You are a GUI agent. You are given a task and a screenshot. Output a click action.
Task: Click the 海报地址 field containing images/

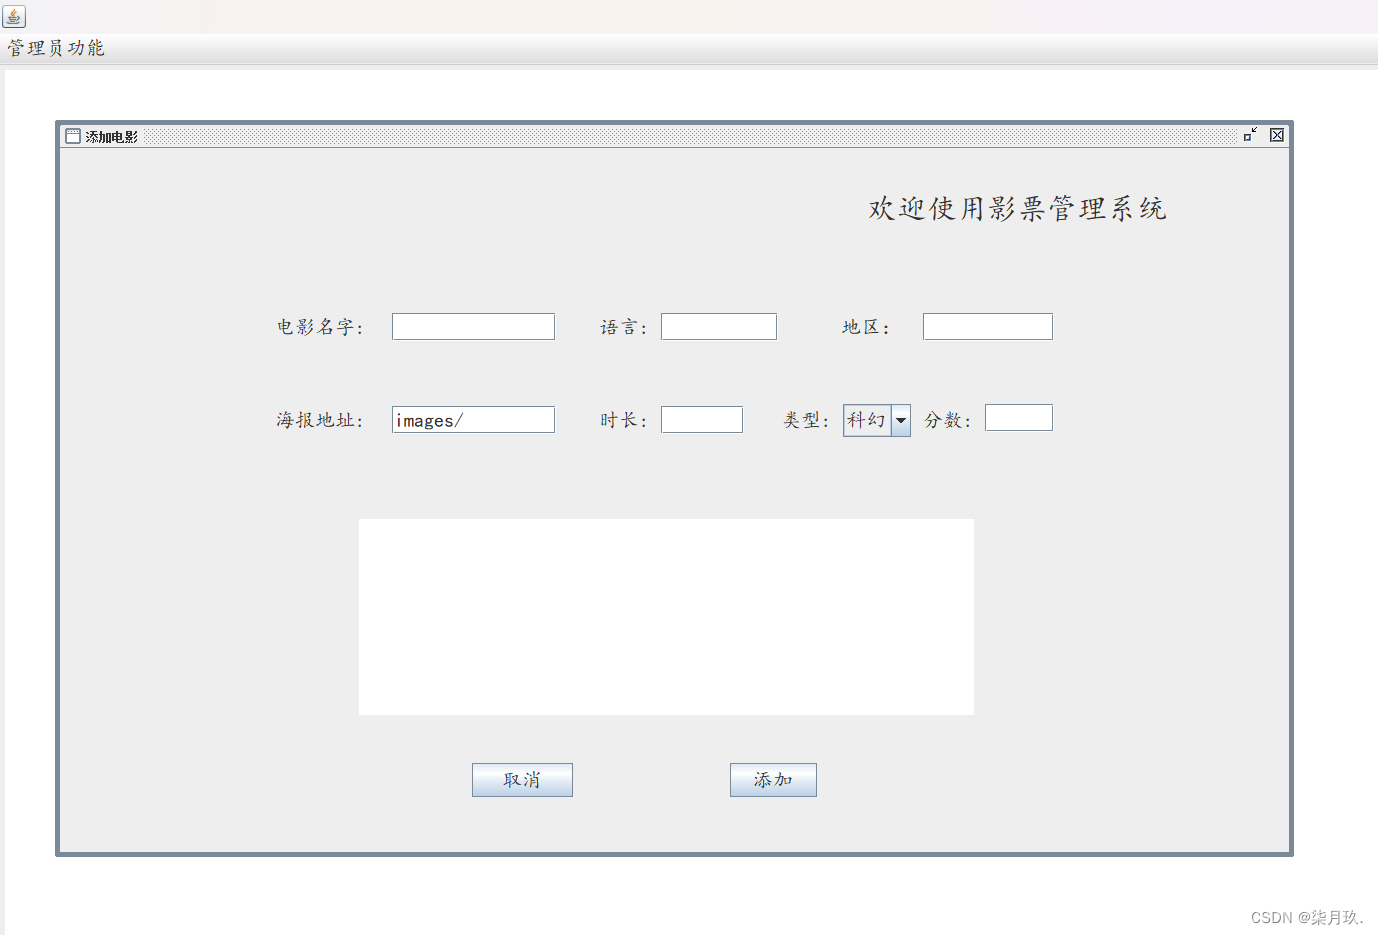pos(473,420)
